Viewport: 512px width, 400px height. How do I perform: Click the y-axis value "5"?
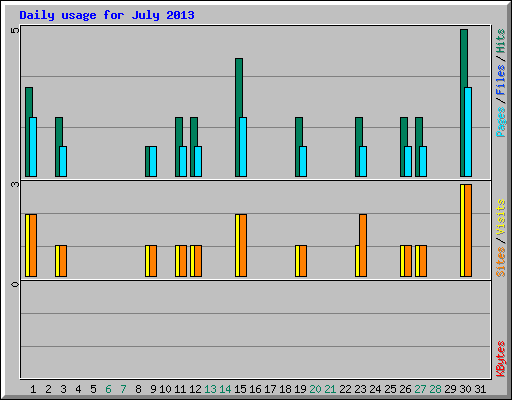click(15, 31)
